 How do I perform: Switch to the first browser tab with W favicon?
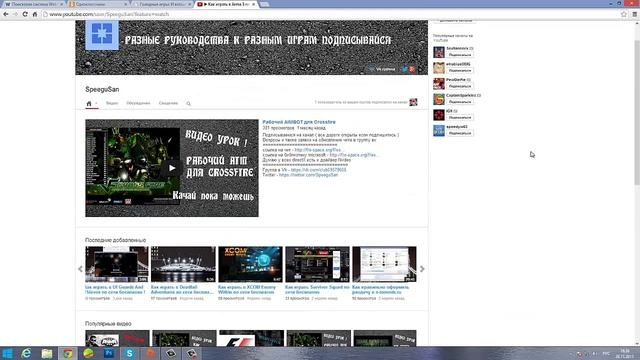point(33,4)
